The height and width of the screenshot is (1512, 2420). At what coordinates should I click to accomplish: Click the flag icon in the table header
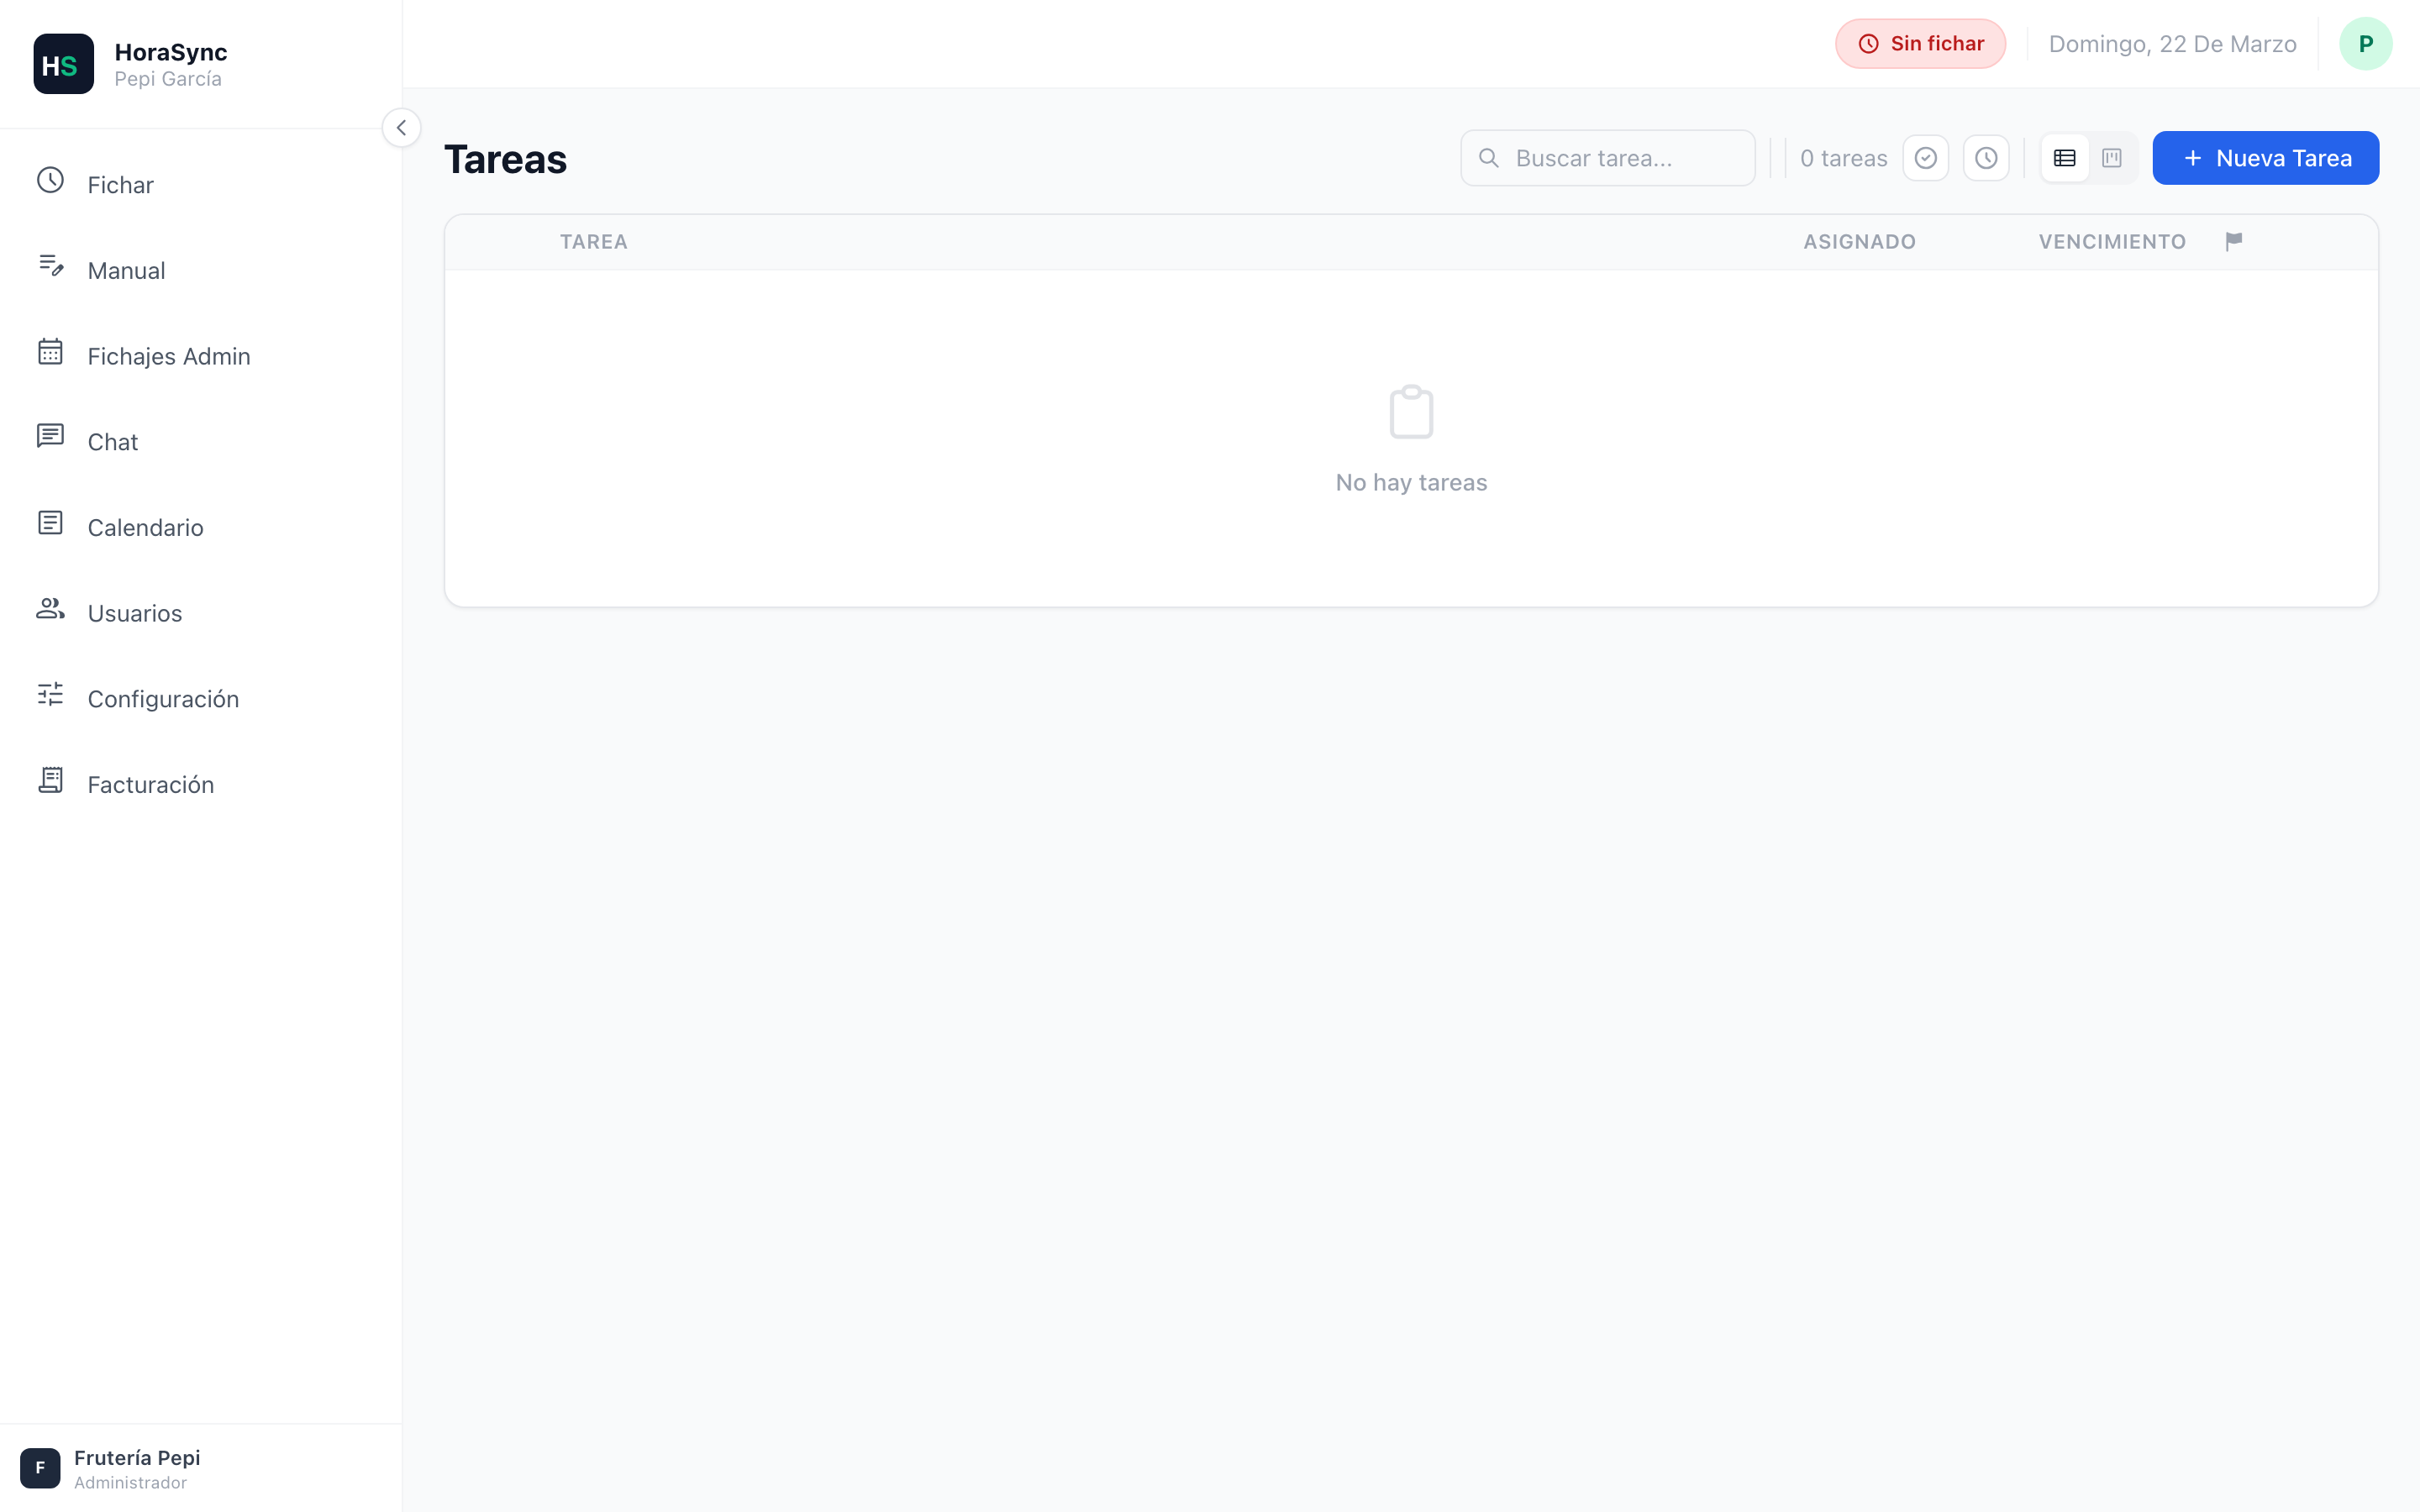pyautogui.click(x=2234, y=240)
